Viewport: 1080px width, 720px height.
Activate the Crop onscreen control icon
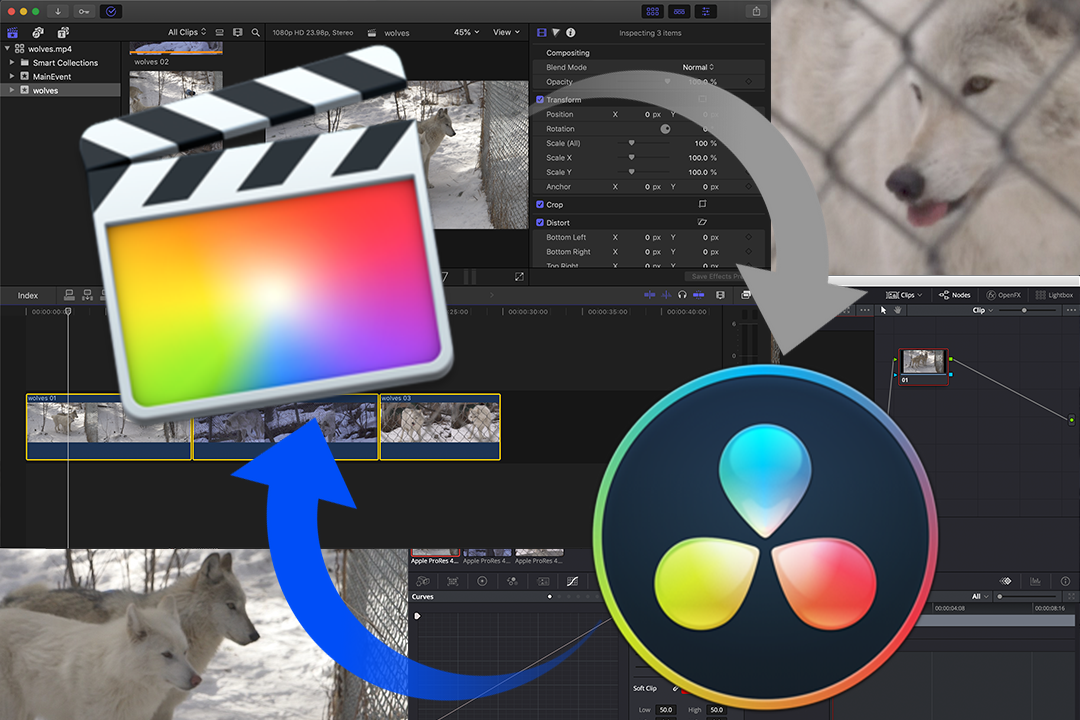703,204
